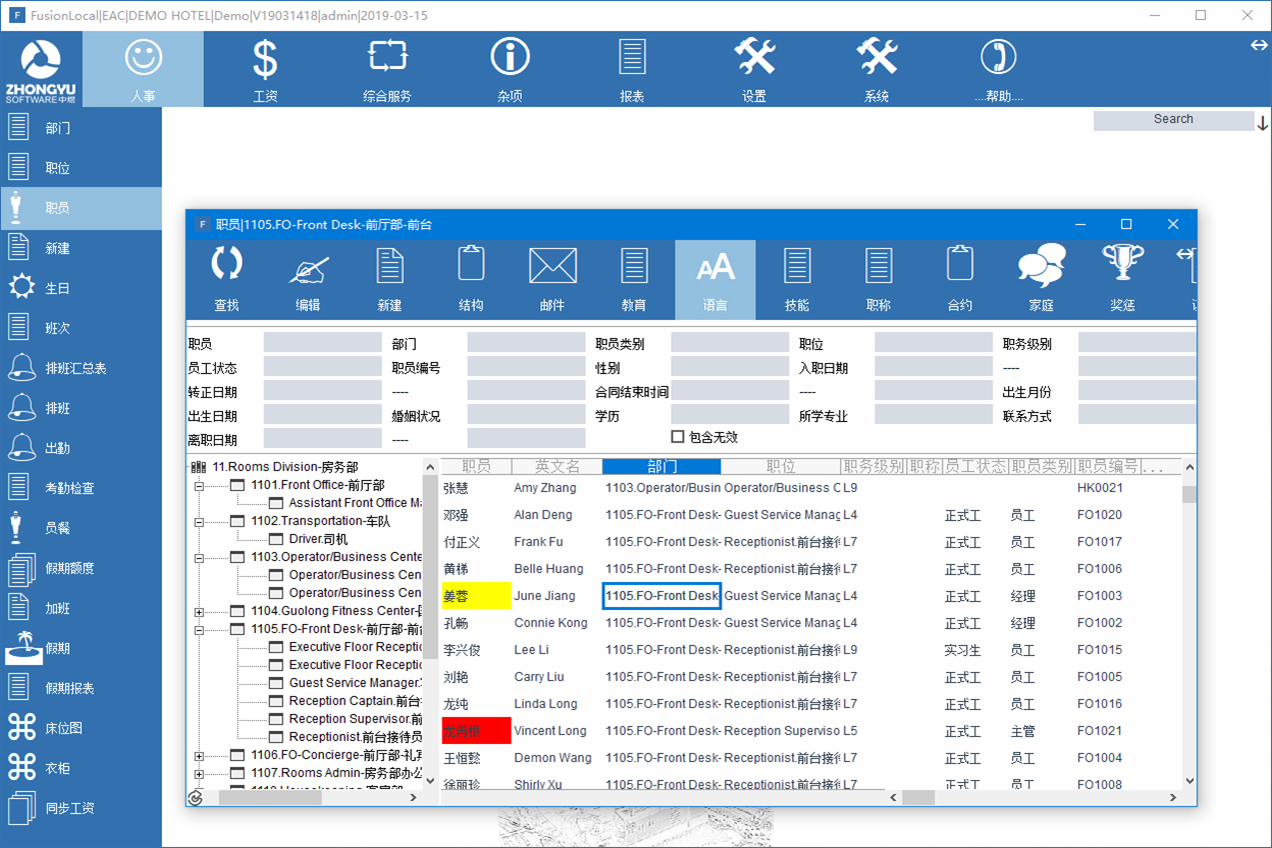Select the yellow highlighted 姜蓉 cell
Viewport: 1272px width, 848px height.
click(476, 596)
